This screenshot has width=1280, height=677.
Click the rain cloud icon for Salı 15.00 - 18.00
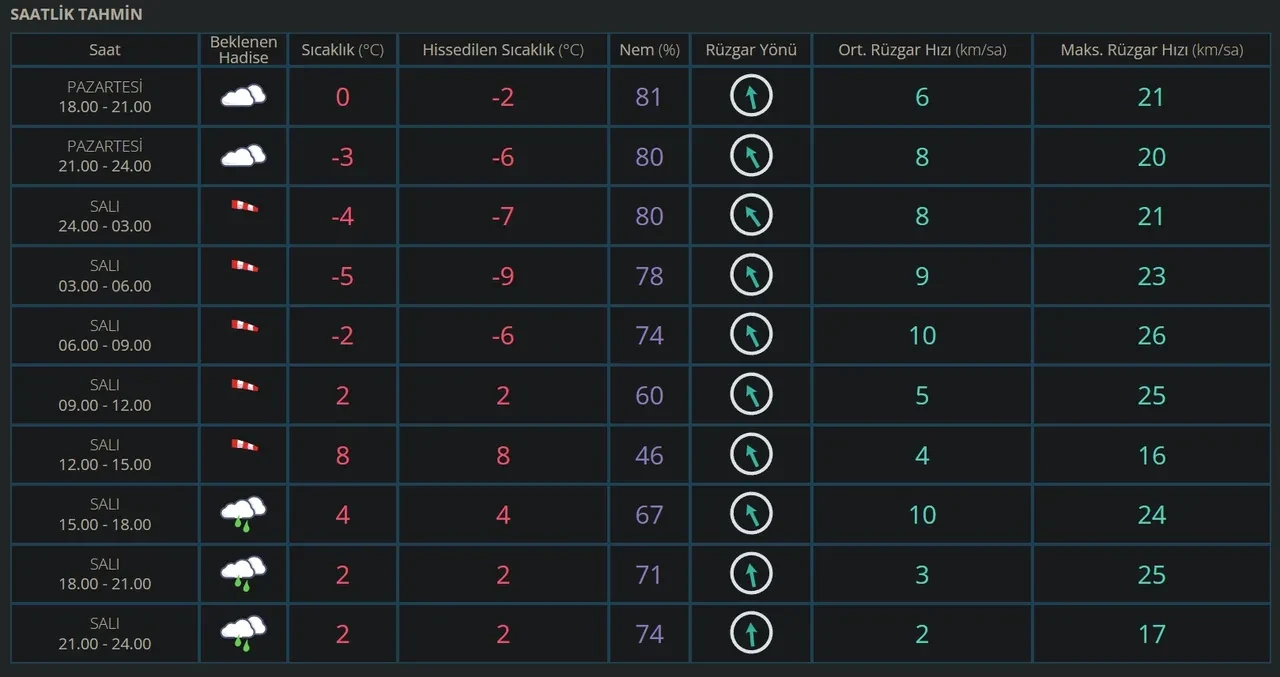tap(243, 514)
